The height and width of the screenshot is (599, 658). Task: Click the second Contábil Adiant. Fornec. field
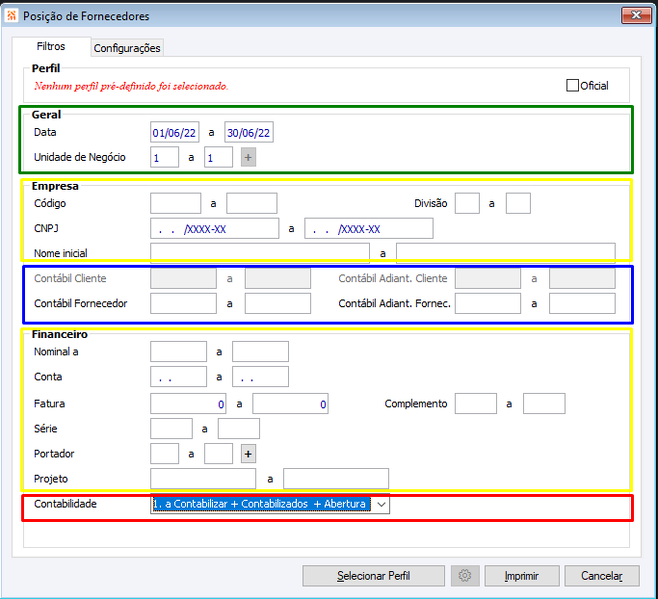(582, 303)
